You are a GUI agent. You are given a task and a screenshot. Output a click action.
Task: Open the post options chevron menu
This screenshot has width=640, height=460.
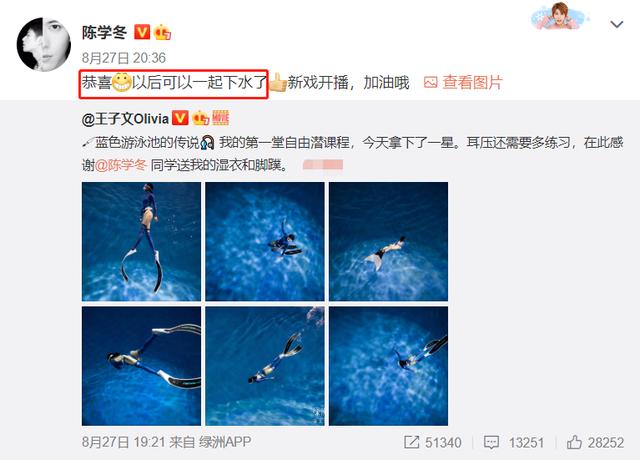(616, 24)
